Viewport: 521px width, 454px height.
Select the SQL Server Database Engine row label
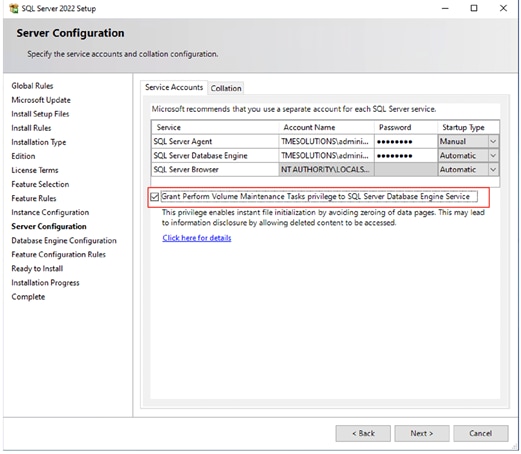click(x=200, y=156)
